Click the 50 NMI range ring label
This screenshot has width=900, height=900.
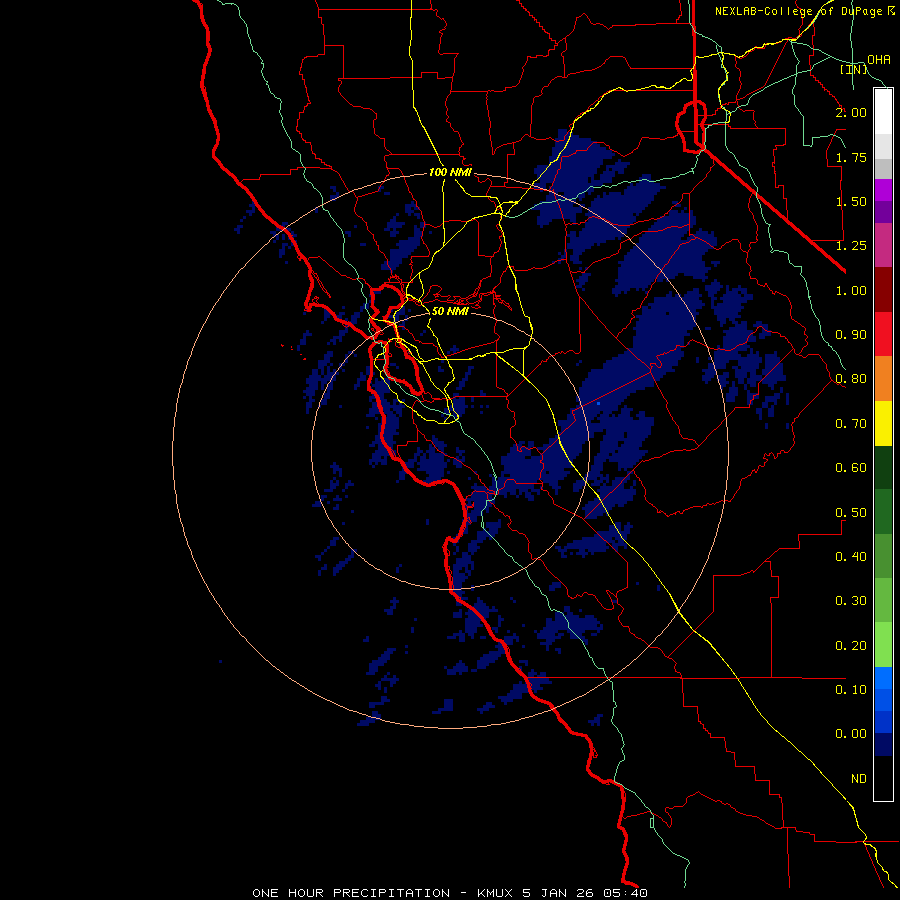click(450, 311)
